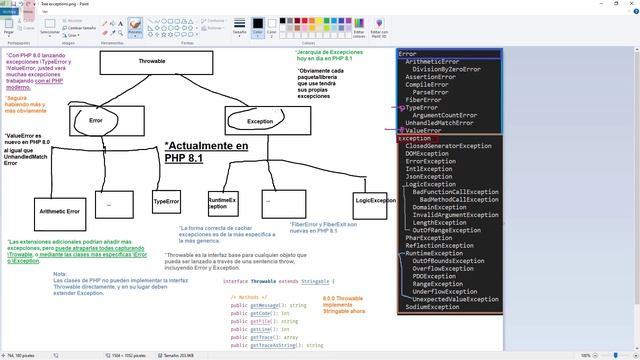Switch to the Inicio ribbon tab
This screenshot has height=360, width=640.
[28, 12]
